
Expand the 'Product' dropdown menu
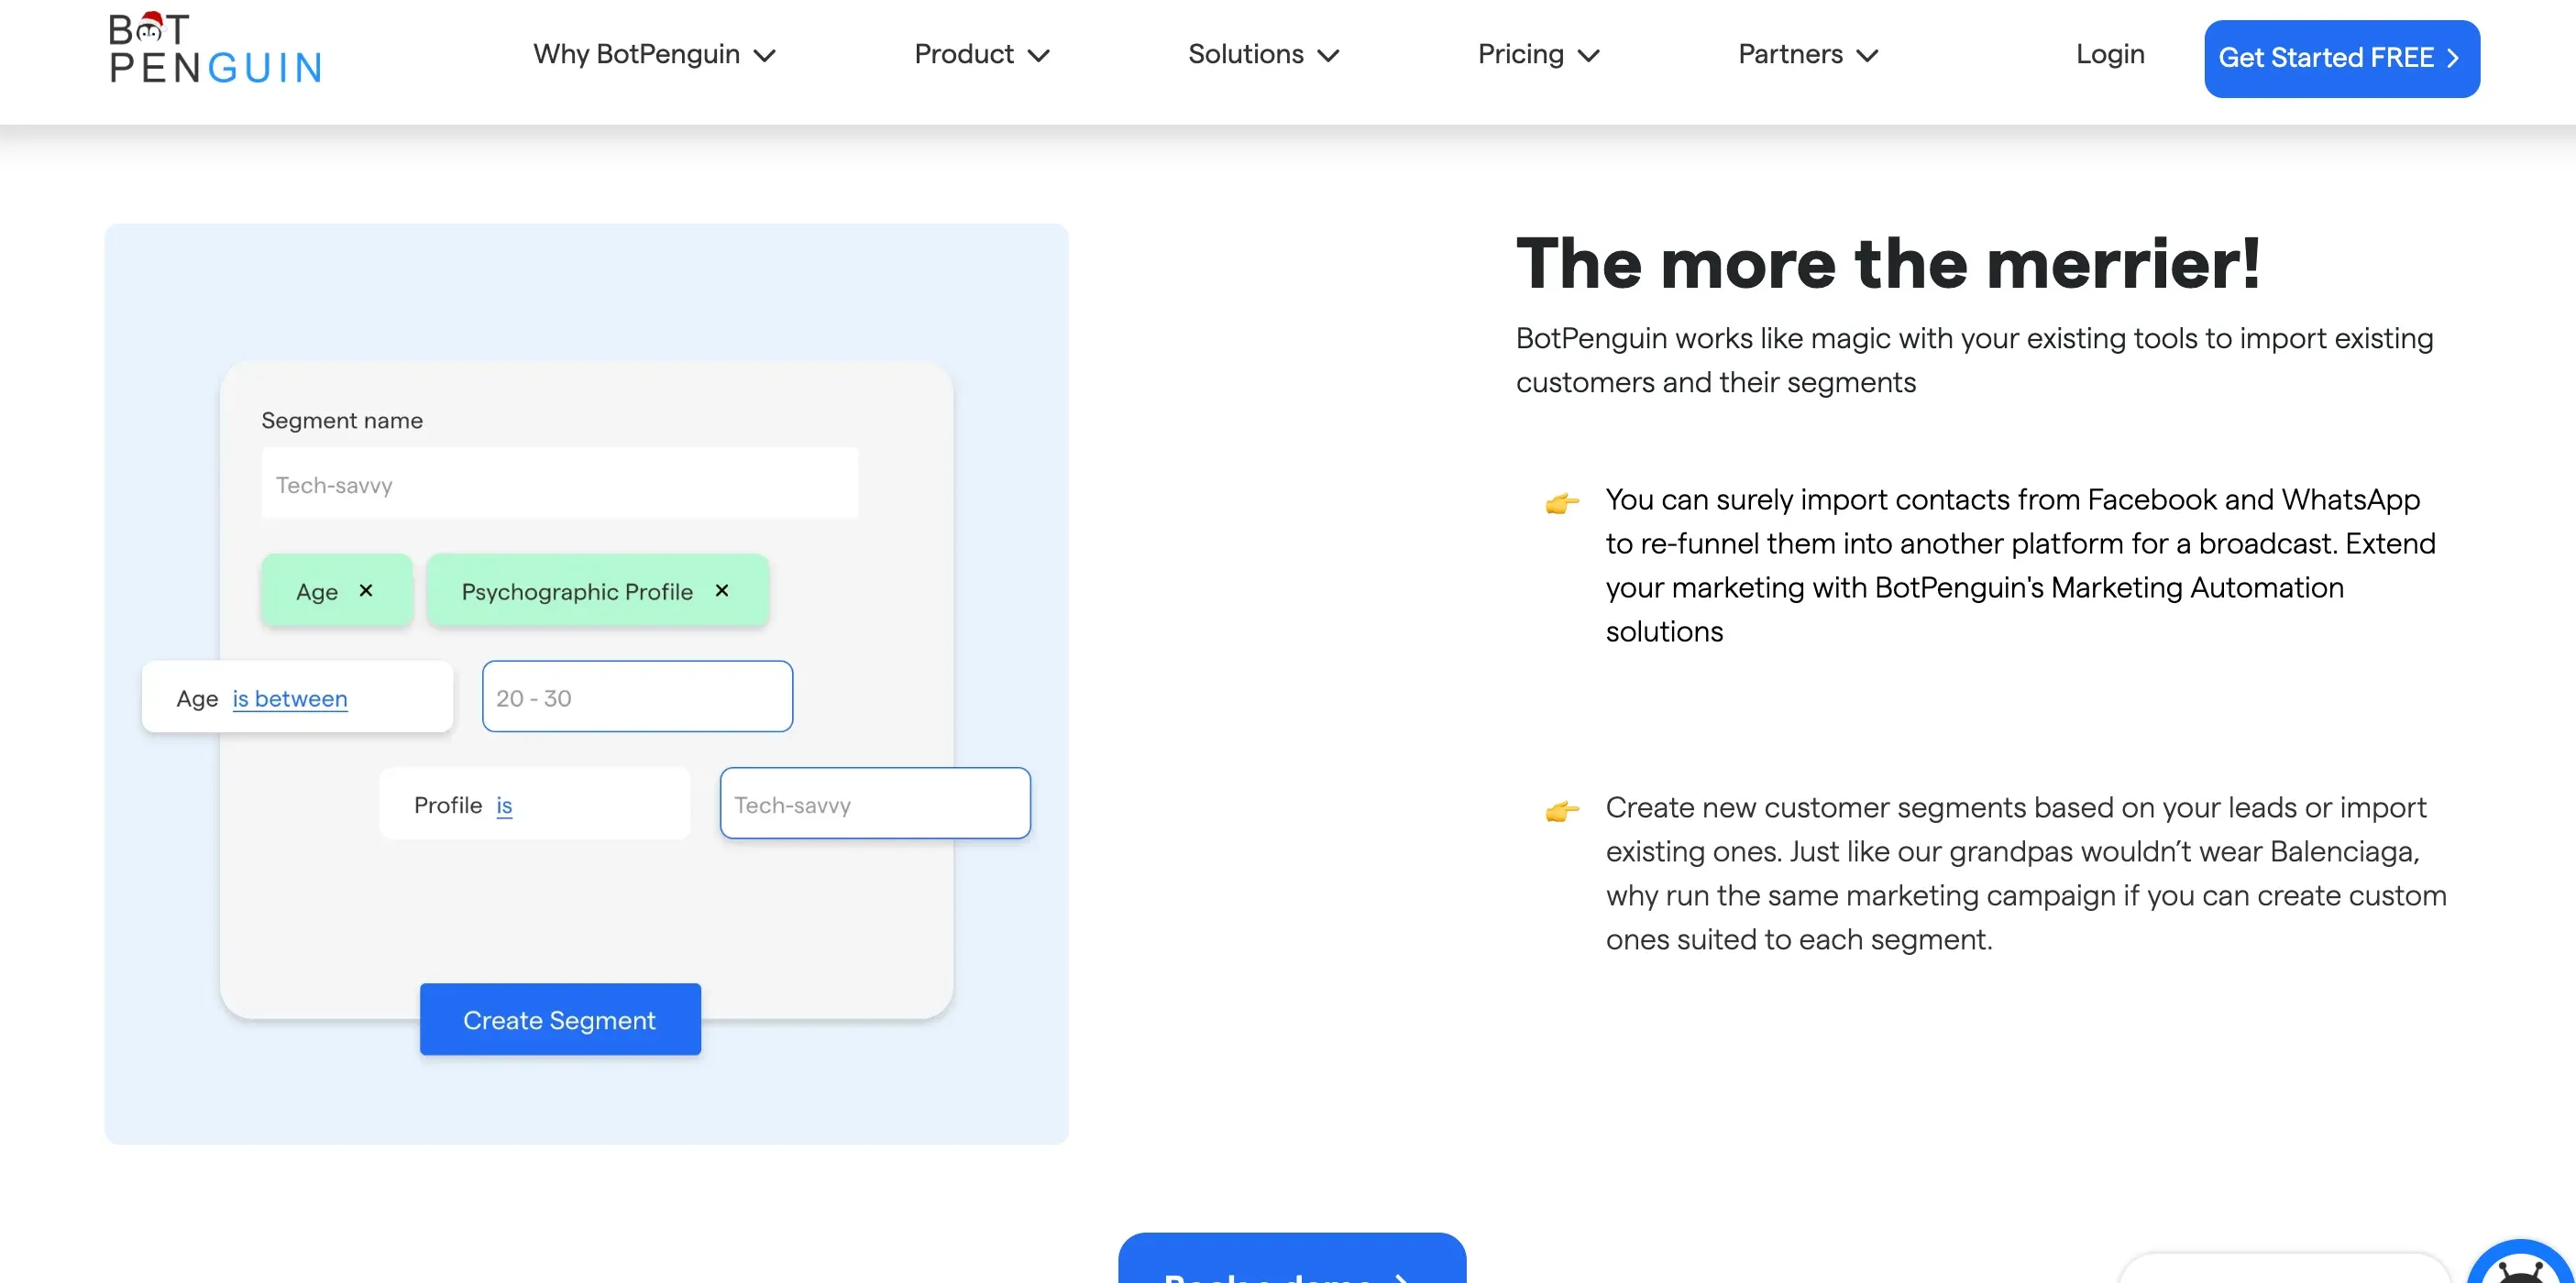pos(979,52)
